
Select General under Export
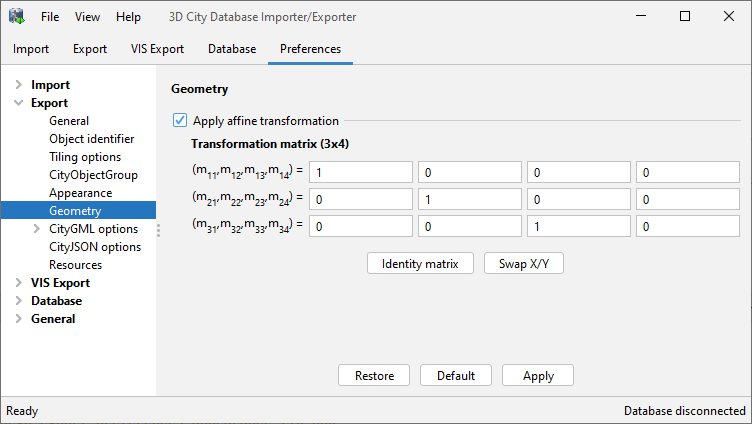[69, 121]
